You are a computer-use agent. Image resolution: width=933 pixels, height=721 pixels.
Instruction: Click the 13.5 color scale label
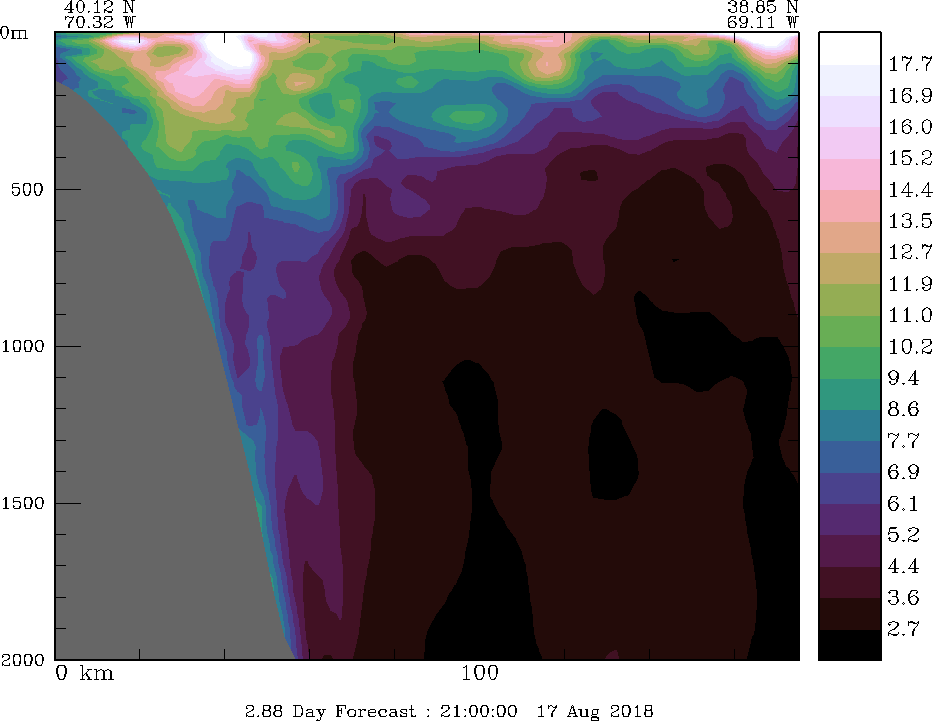910,221
